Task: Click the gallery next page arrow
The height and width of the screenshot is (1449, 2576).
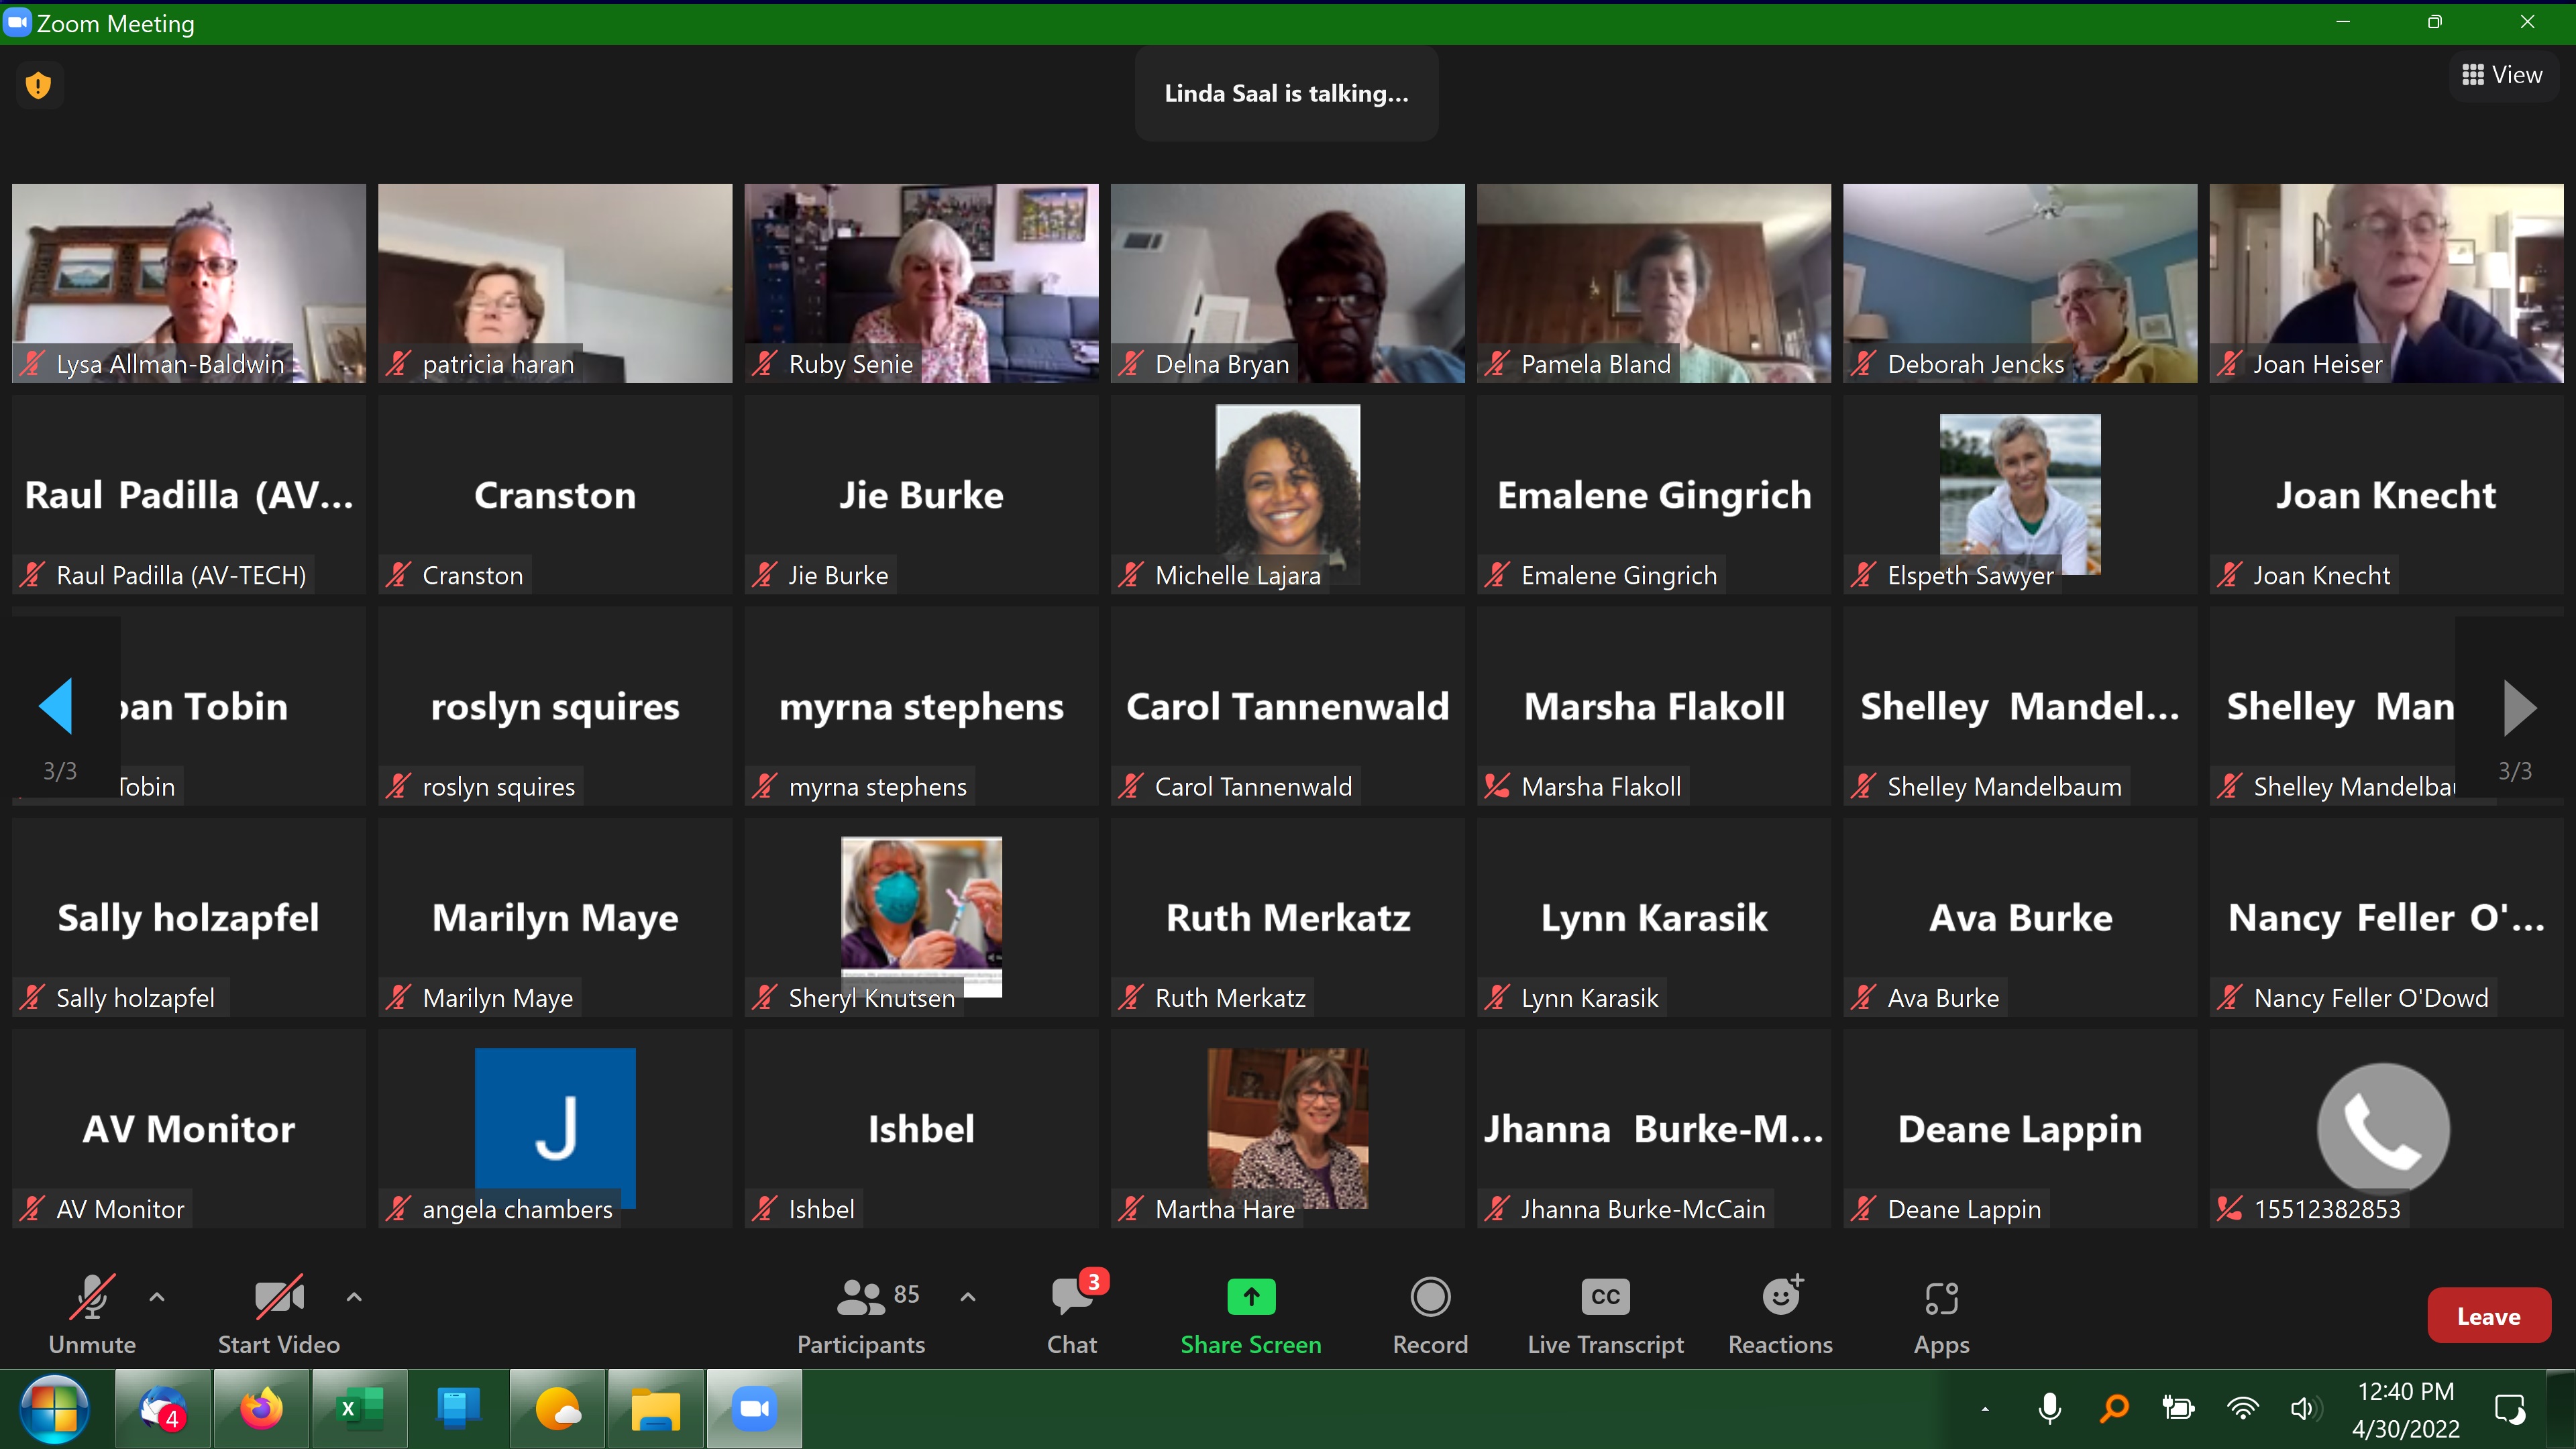Action: click(2518, 706)
